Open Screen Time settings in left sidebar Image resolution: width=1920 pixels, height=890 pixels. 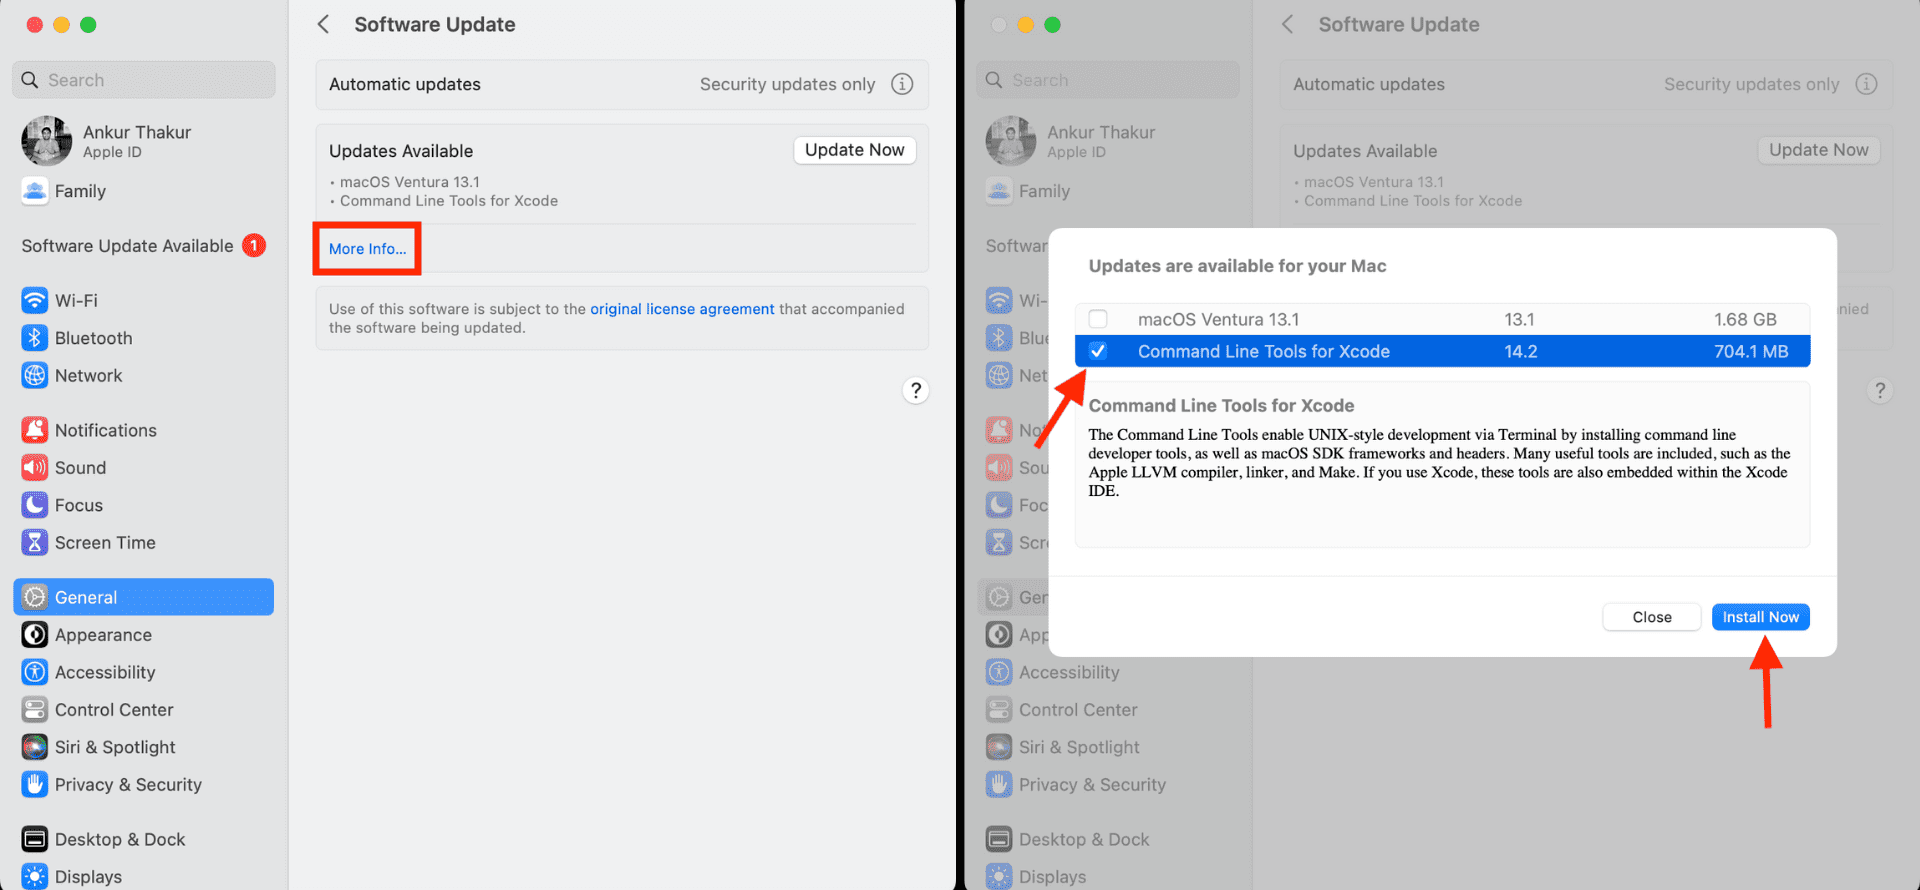(x=144, y=542)
